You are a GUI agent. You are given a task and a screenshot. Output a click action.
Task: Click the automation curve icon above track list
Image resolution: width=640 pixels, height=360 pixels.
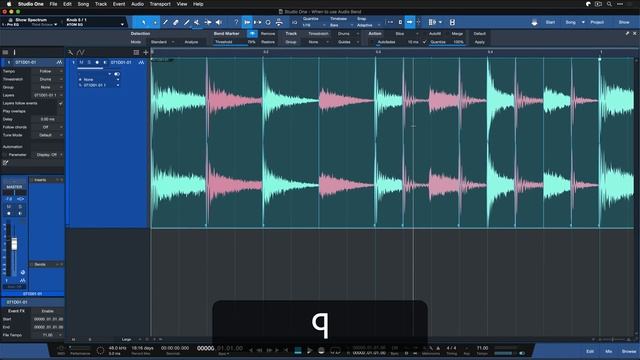(81, 52)
